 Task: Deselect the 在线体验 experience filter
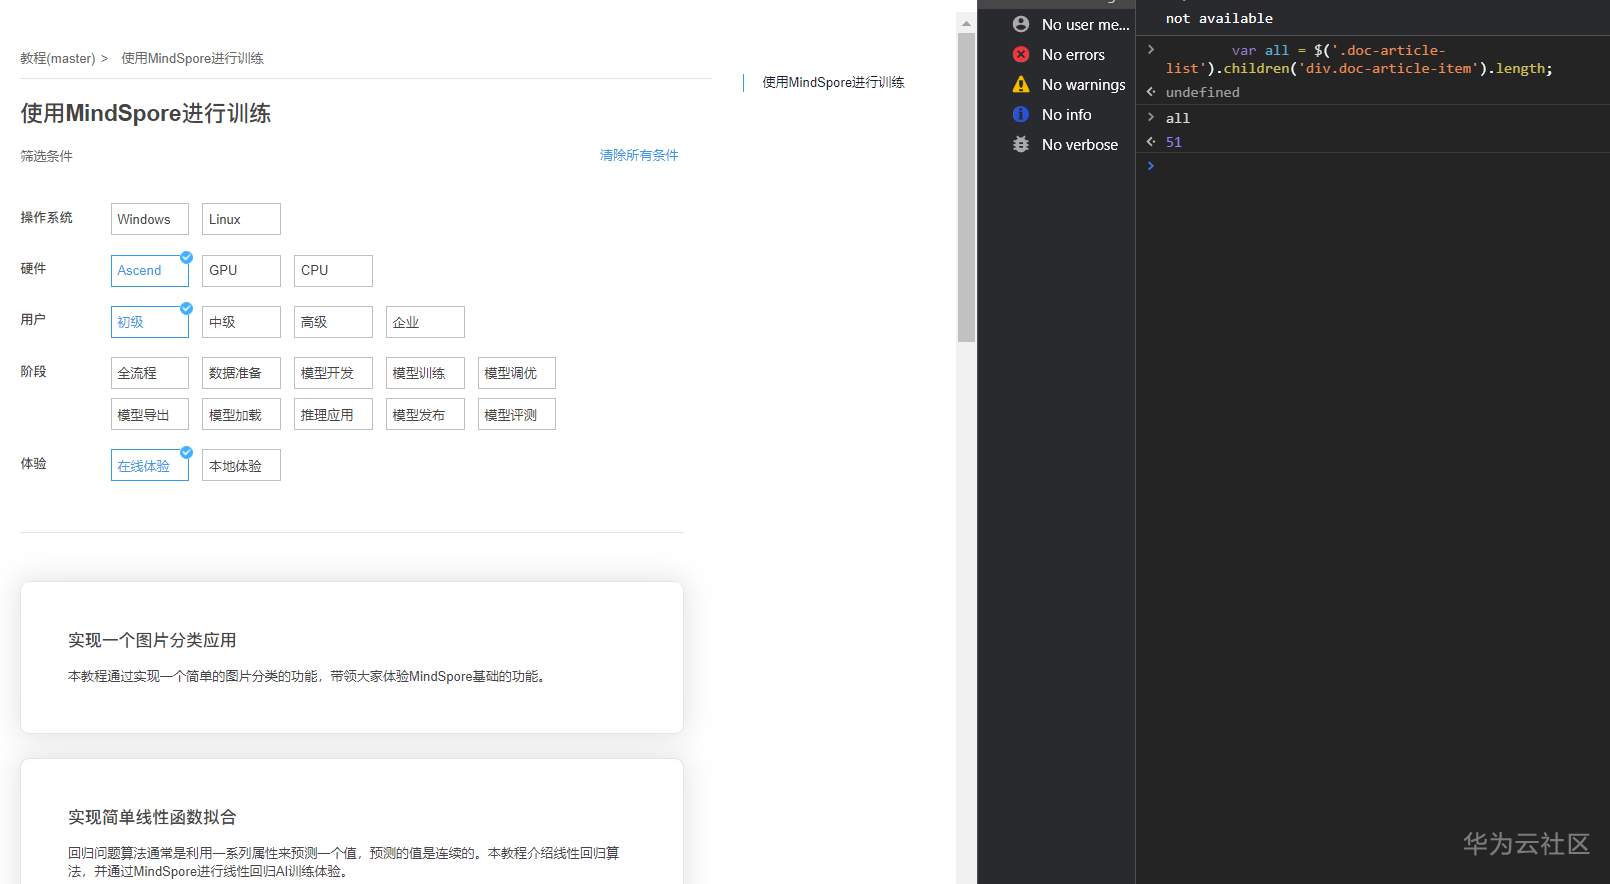[x=150, y=465]
